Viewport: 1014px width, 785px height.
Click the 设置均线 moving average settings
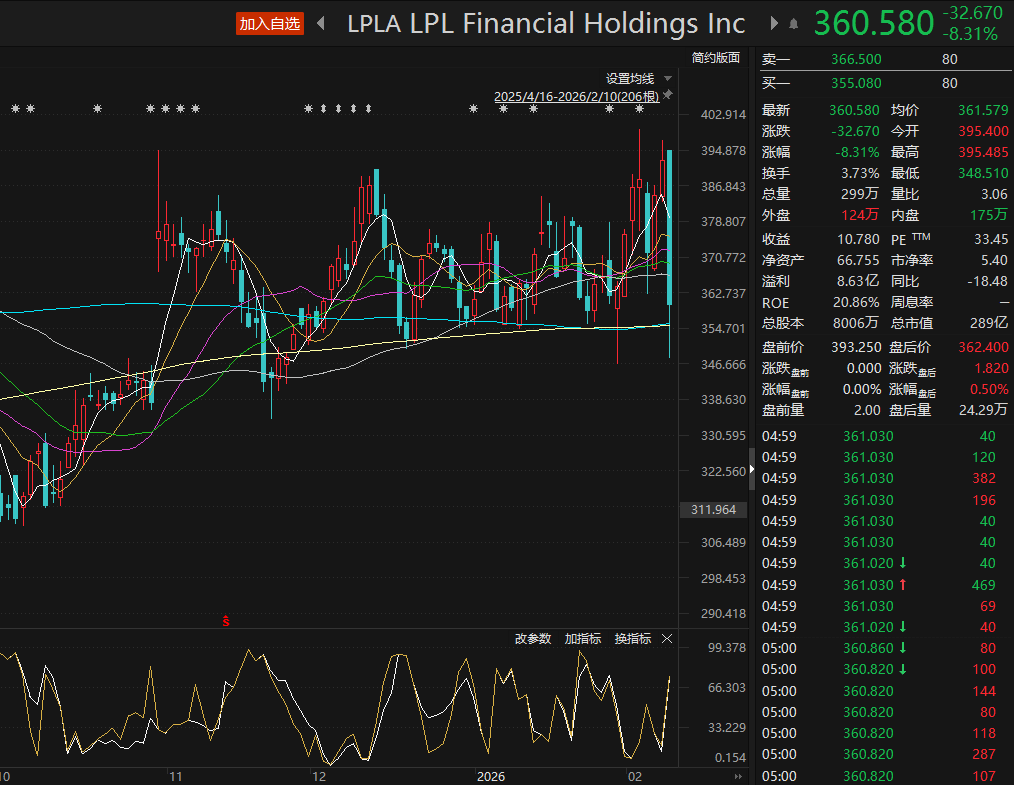tap(630, 79)
